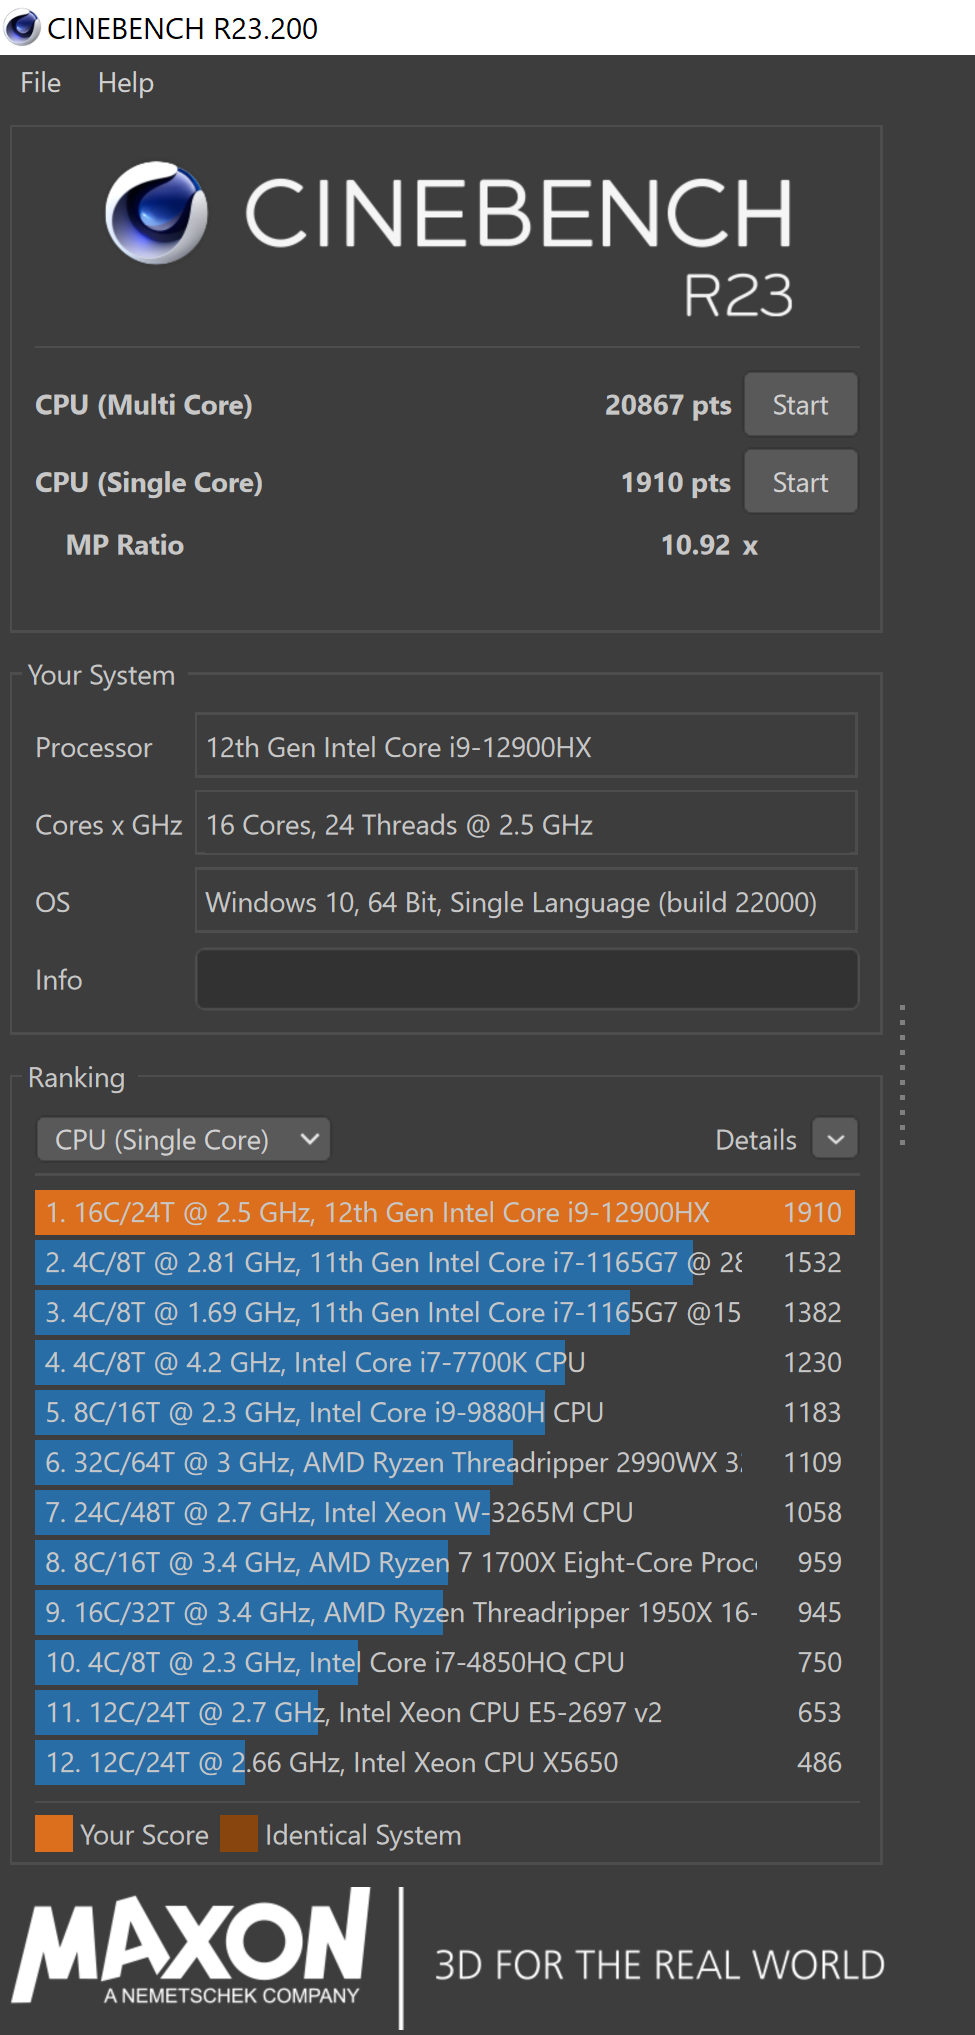Select ranking row 8 Ryzen 7 1700X

(x=445, y=1562)
